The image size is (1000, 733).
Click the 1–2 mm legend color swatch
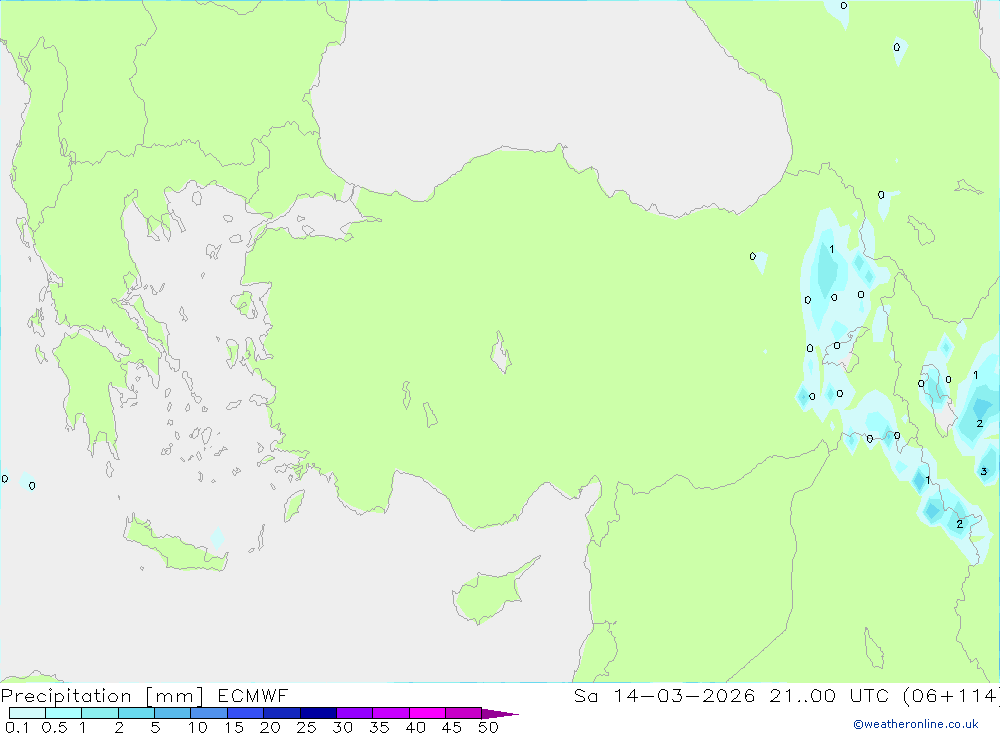click(100, 713)
